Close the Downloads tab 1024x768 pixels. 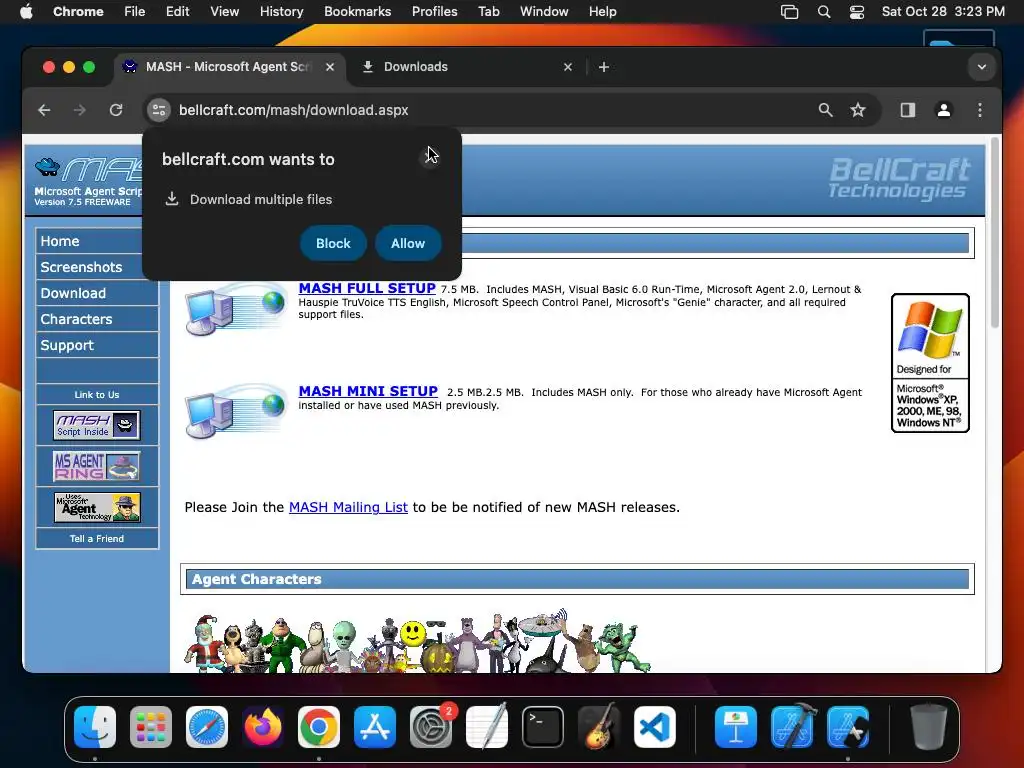tap(568, 67)
